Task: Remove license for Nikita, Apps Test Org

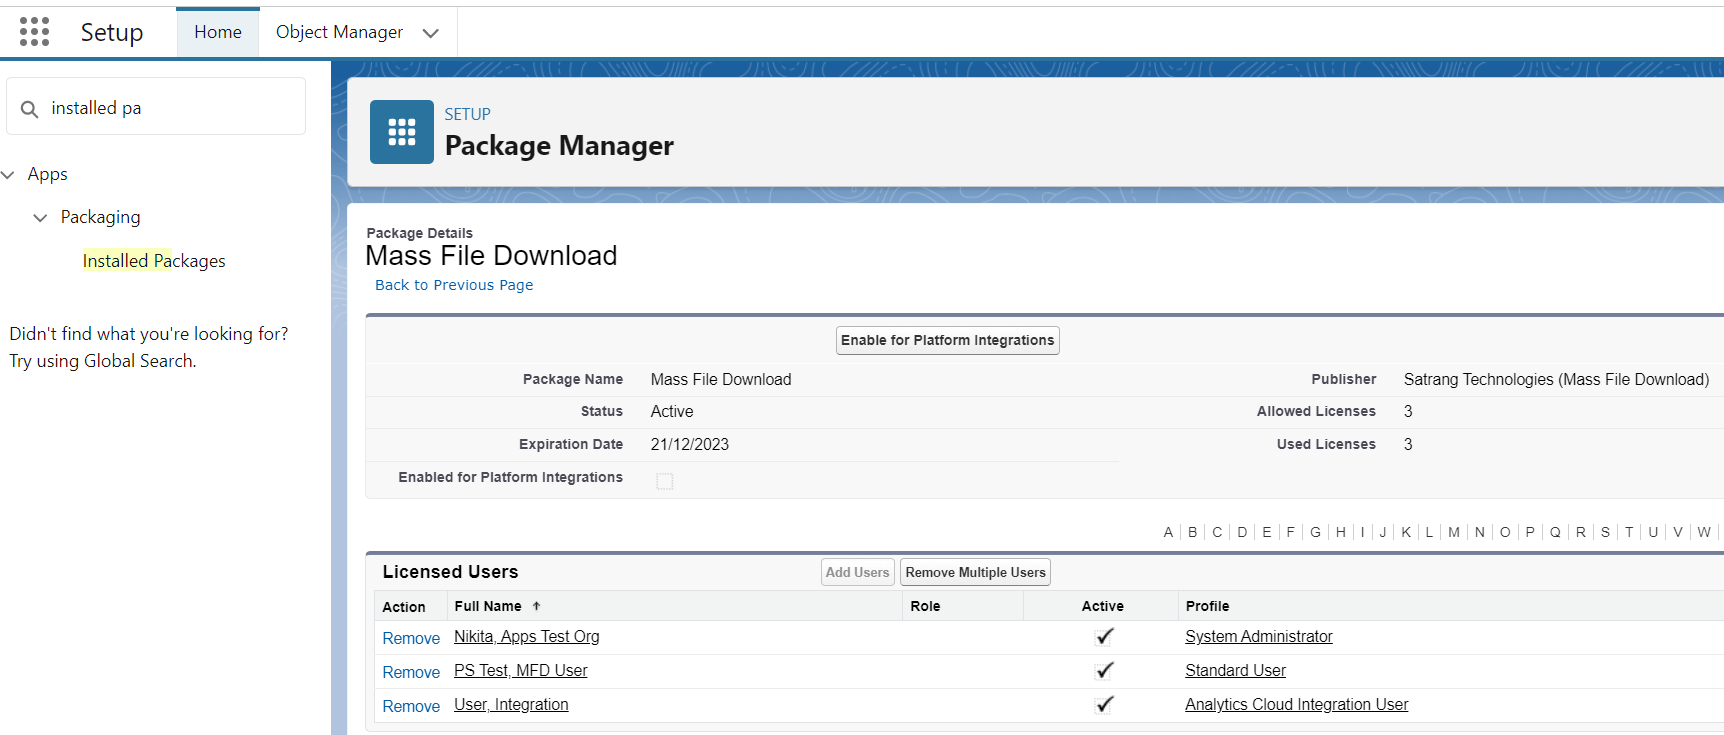Action: click(x=411, y=638)
